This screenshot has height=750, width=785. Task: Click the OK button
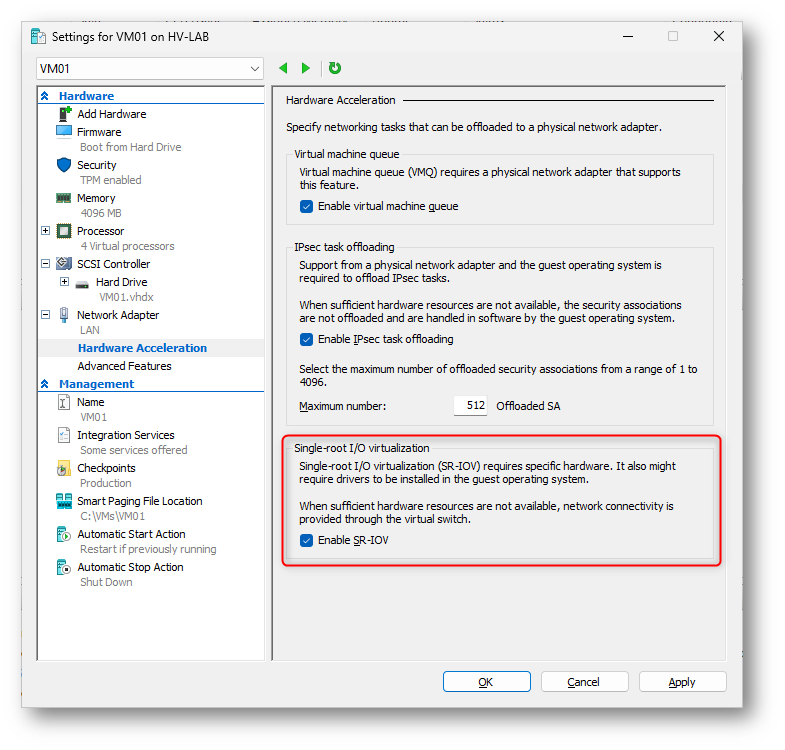(x=487, y=682)
